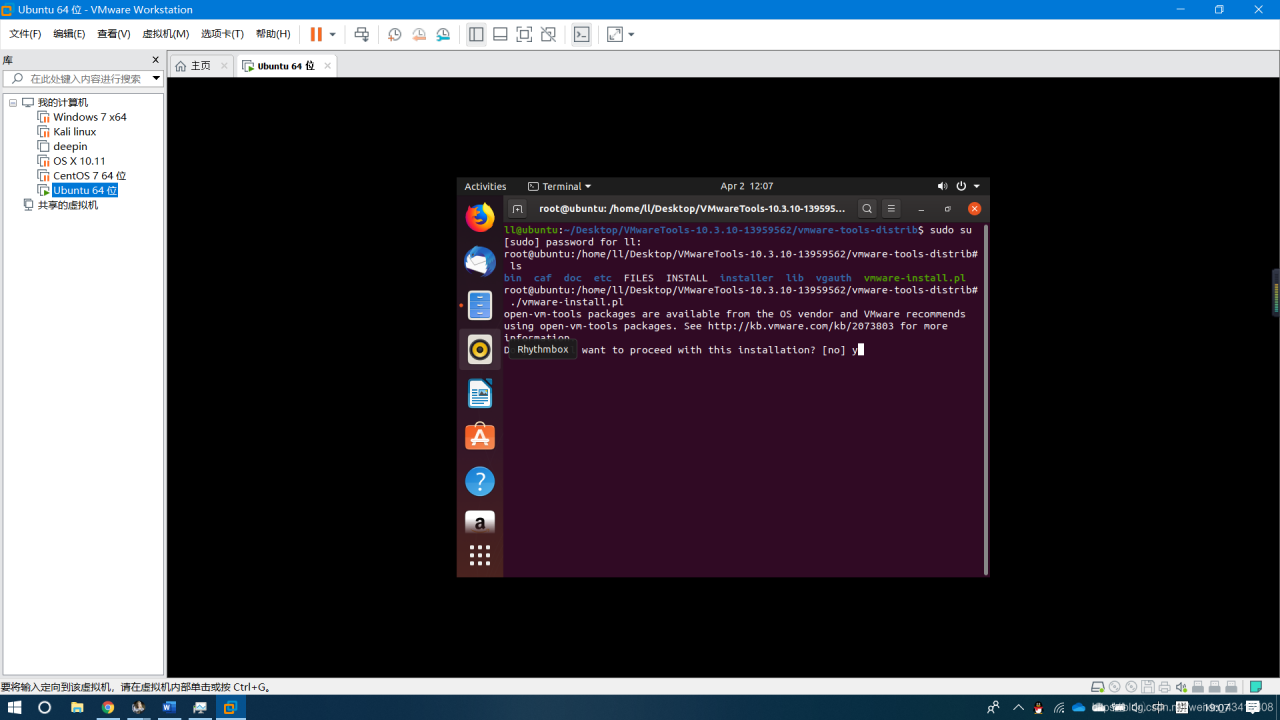Open Help from the Ubuntu dock
1280x720 pixels.
click(480, 481)
